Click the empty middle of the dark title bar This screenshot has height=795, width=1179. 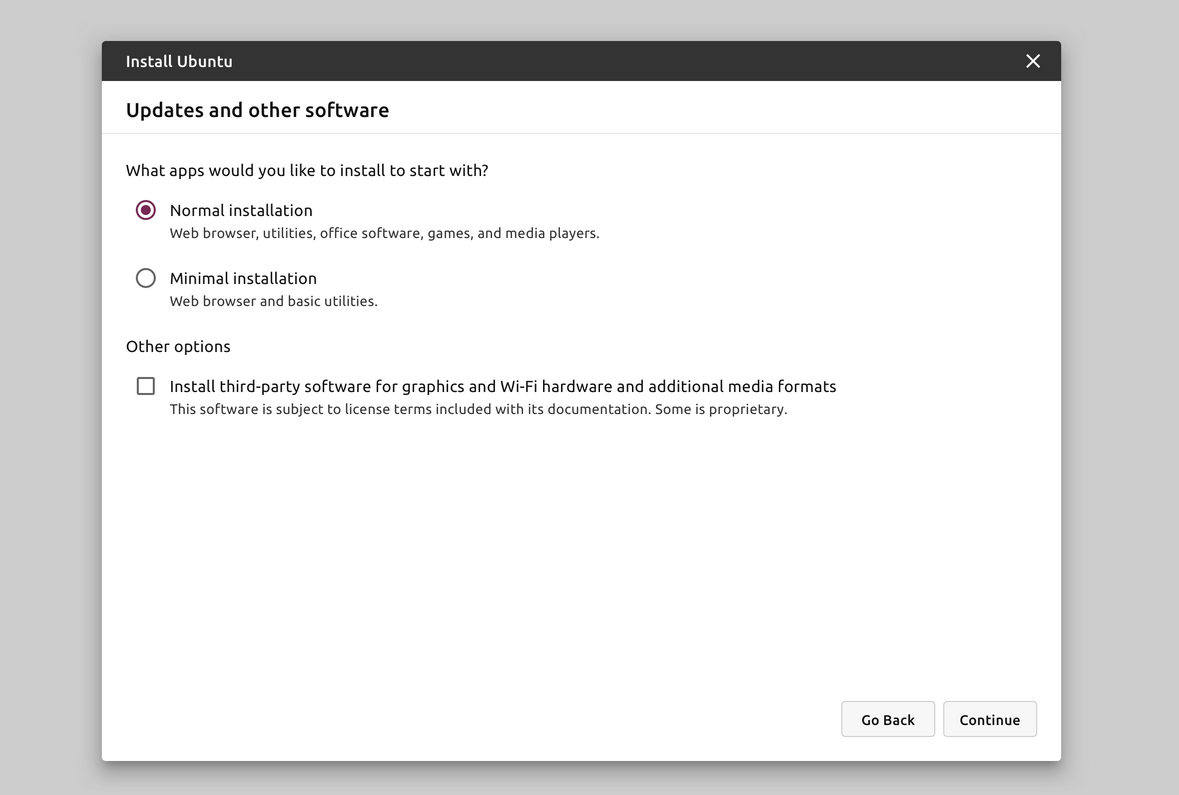600,61
